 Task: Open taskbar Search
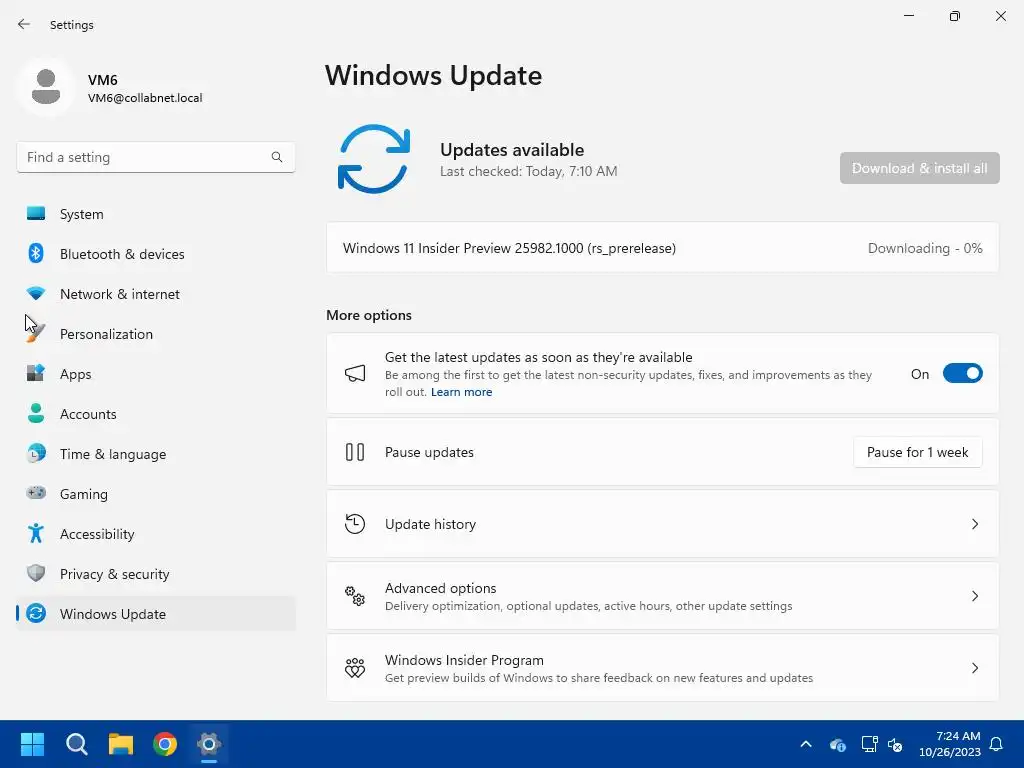pyautogui.click(x=76, y=744)
